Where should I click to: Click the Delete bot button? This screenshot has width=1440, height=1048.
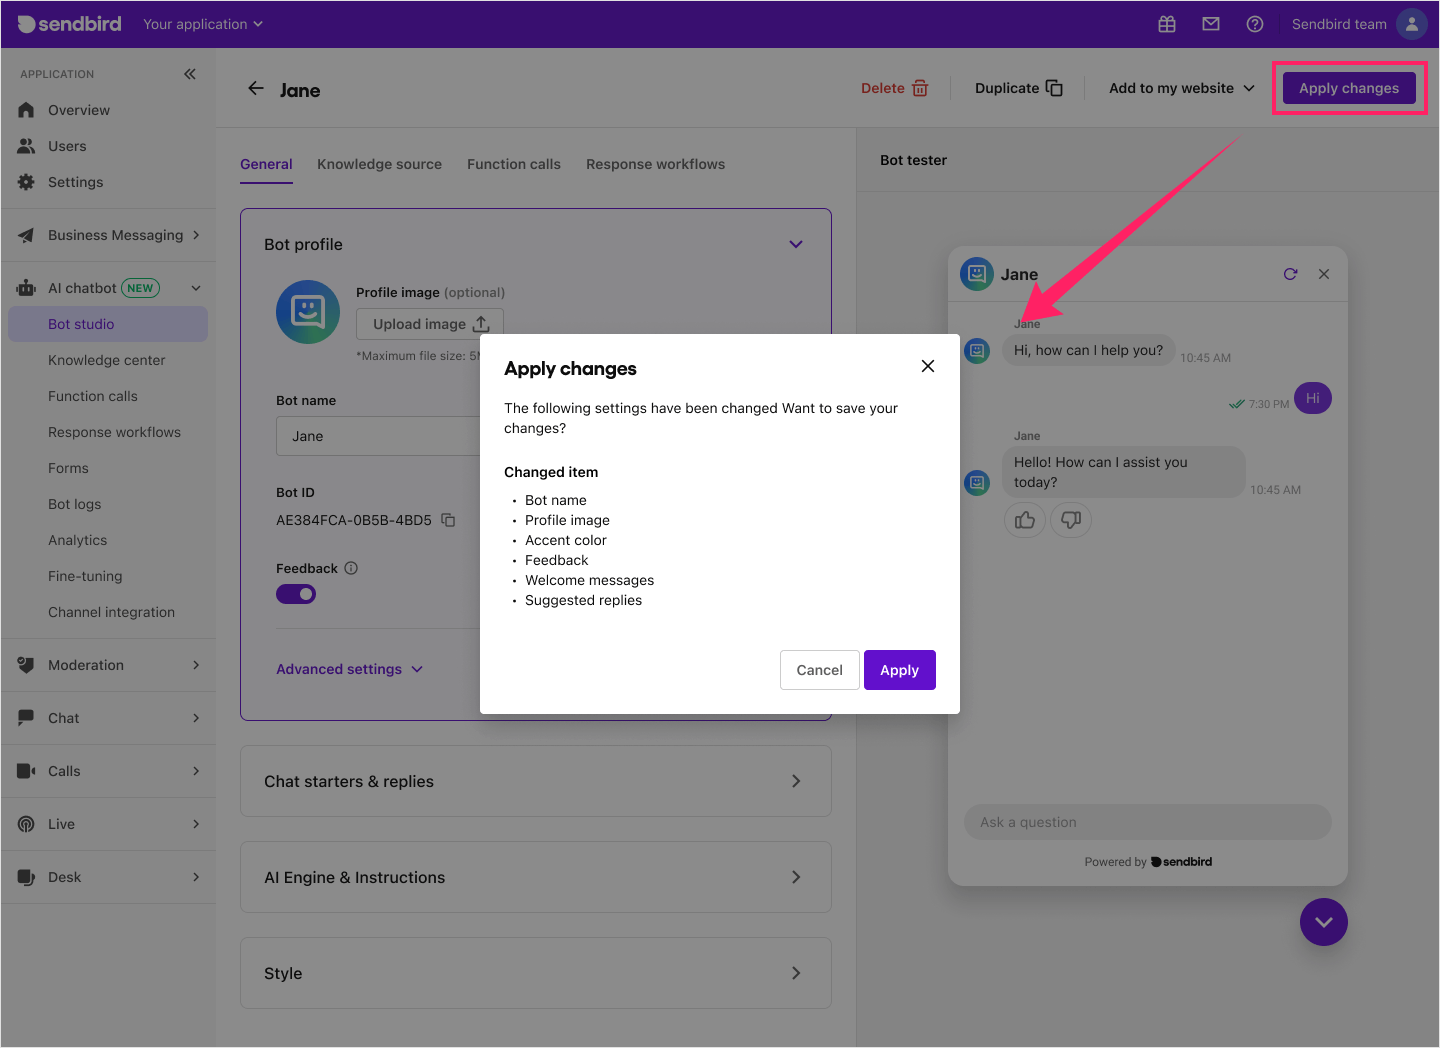pos(895,88)
